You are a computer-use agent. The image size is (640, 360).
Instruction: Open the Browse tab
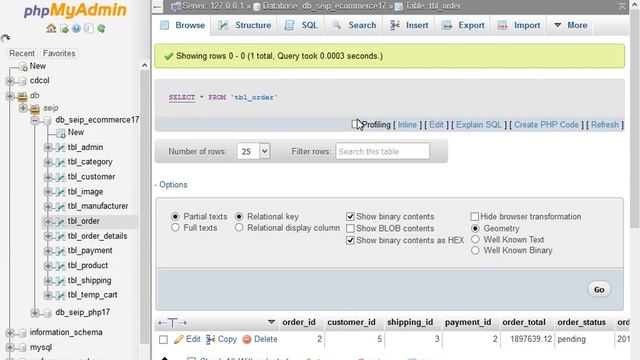[183, 25]
